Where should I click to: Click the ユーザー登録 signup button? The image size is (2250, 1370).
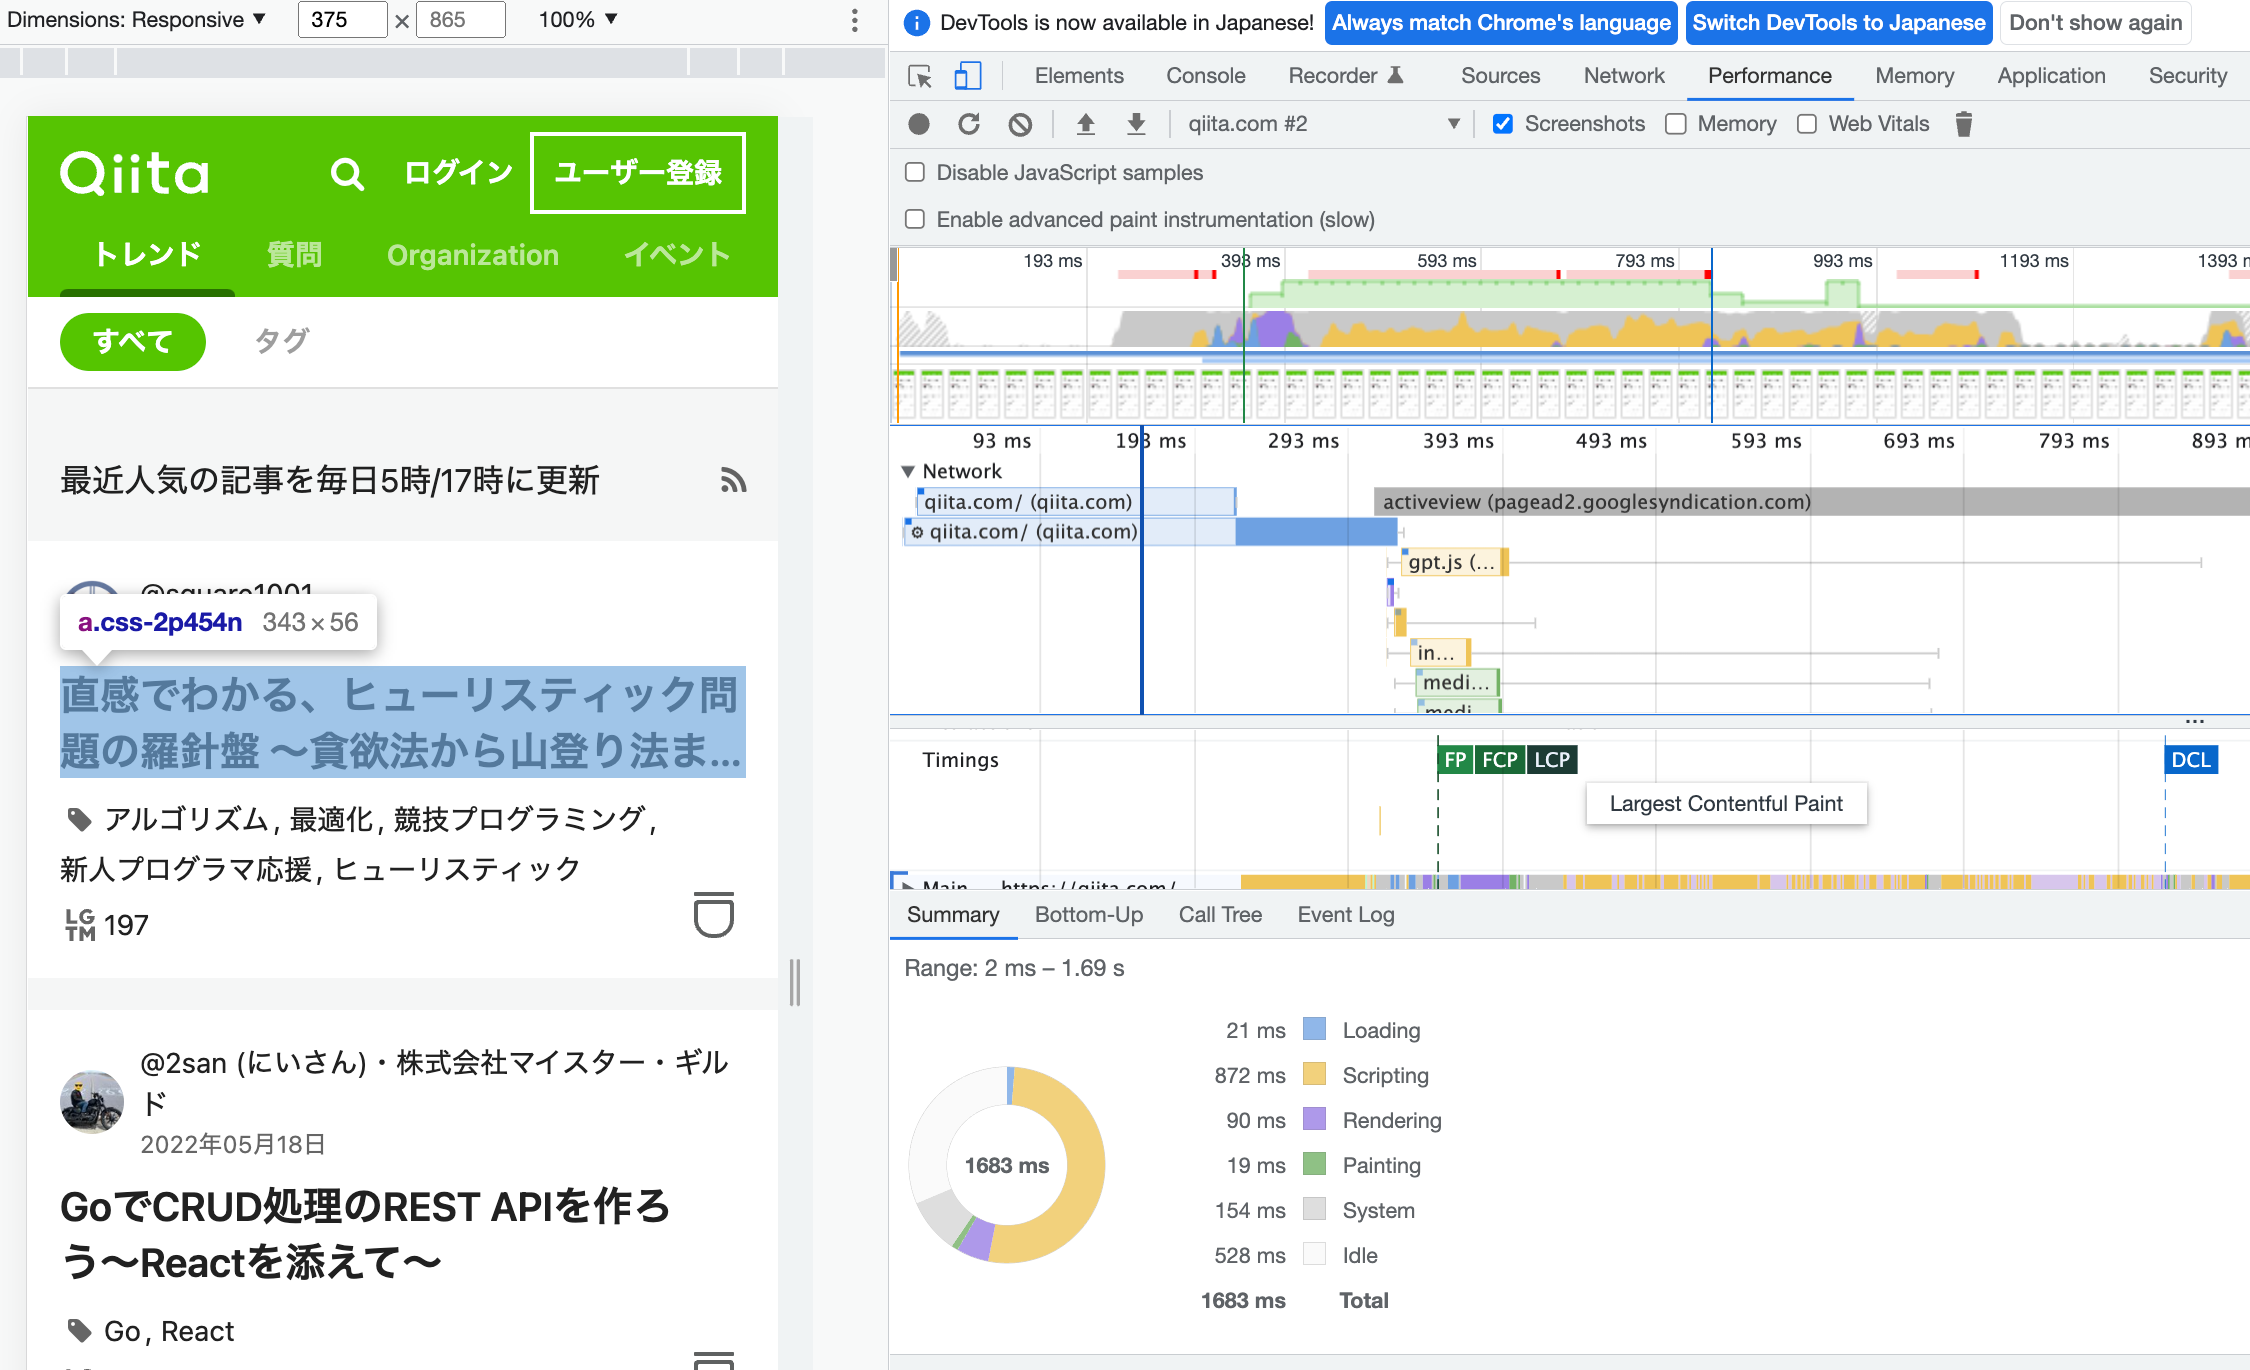(638, 173)
